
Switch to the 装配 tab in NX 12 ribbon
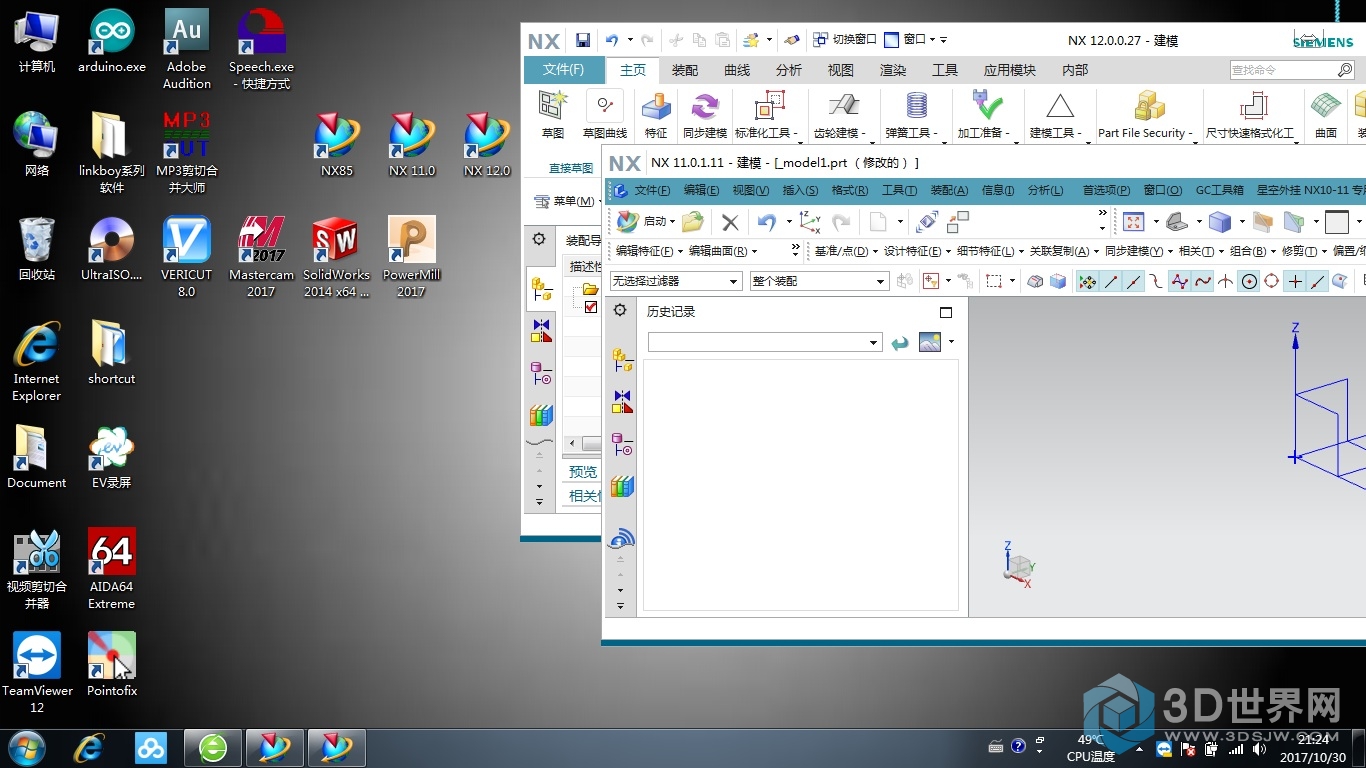pyautogui.click(x=685, y=70)
